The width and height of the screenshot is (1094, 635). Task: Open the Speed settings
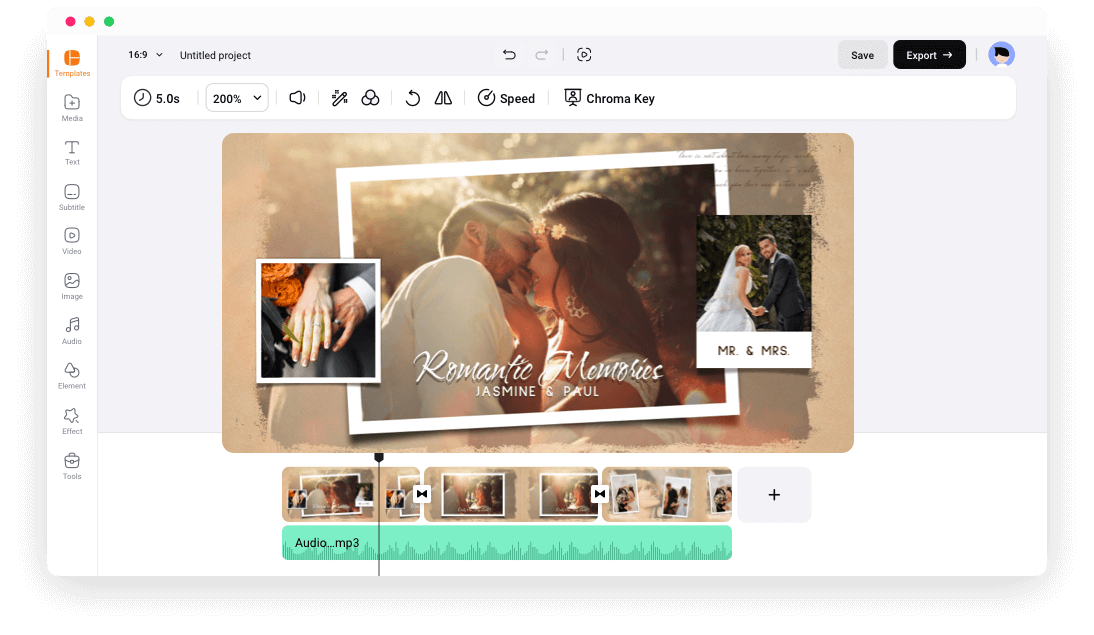(x=506, y=97)
